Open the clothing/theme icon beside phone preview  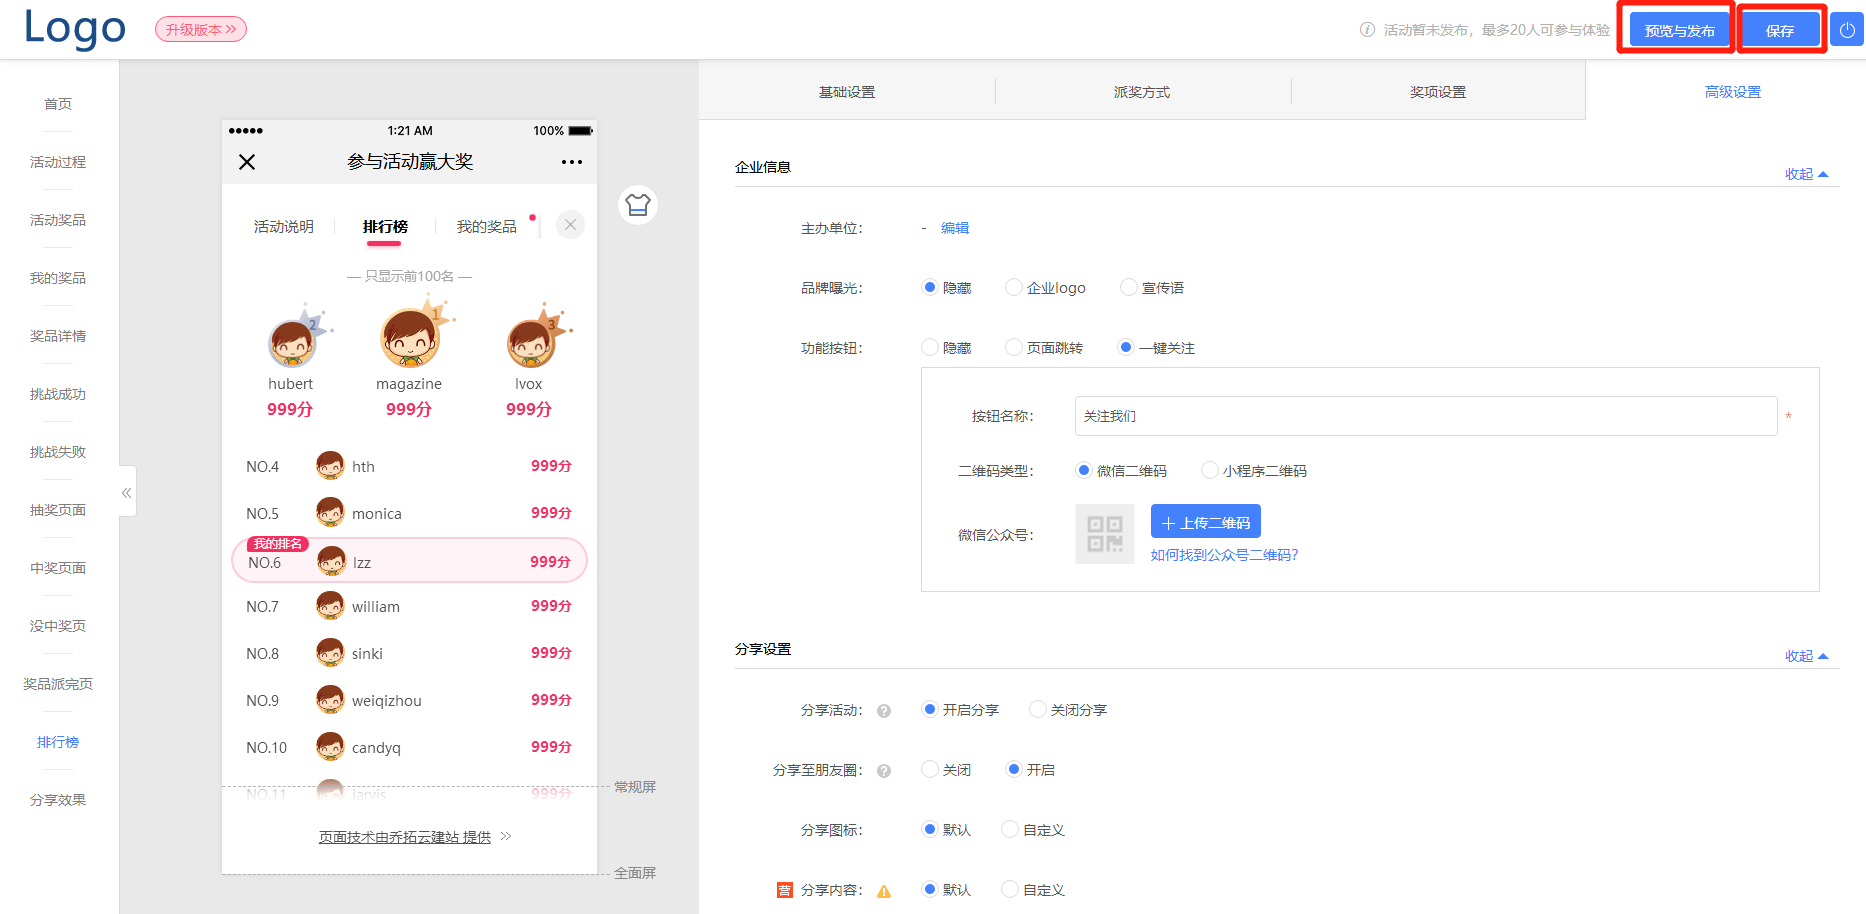pyautogui.click(x=638, y=205)
